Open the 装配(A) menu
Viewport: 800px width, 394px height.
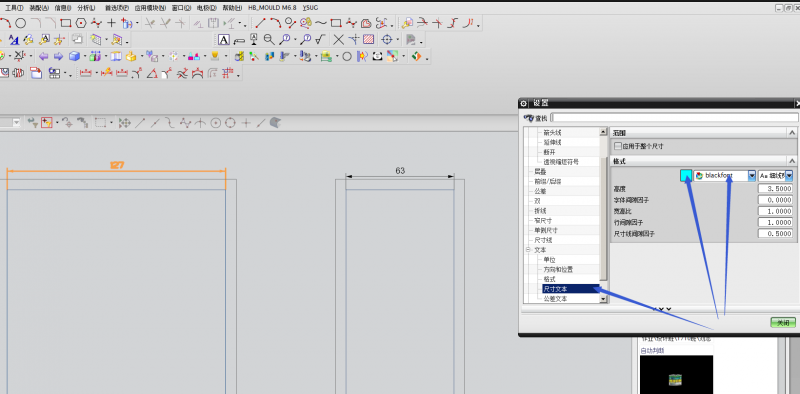(x=39, y=8)
